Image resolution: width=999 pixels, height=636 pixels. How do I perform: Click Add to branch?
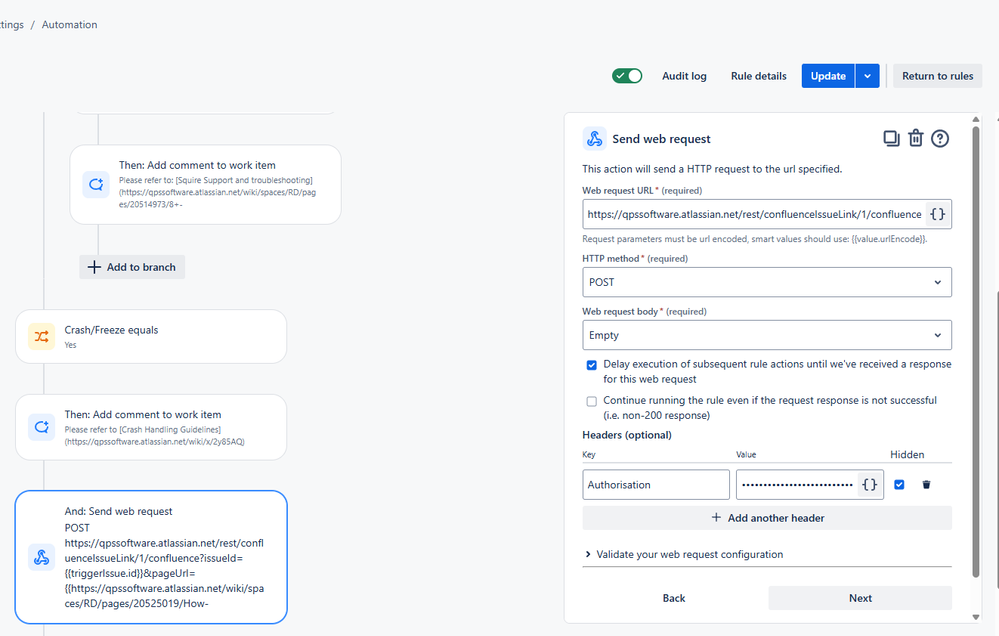coord(132,267)
